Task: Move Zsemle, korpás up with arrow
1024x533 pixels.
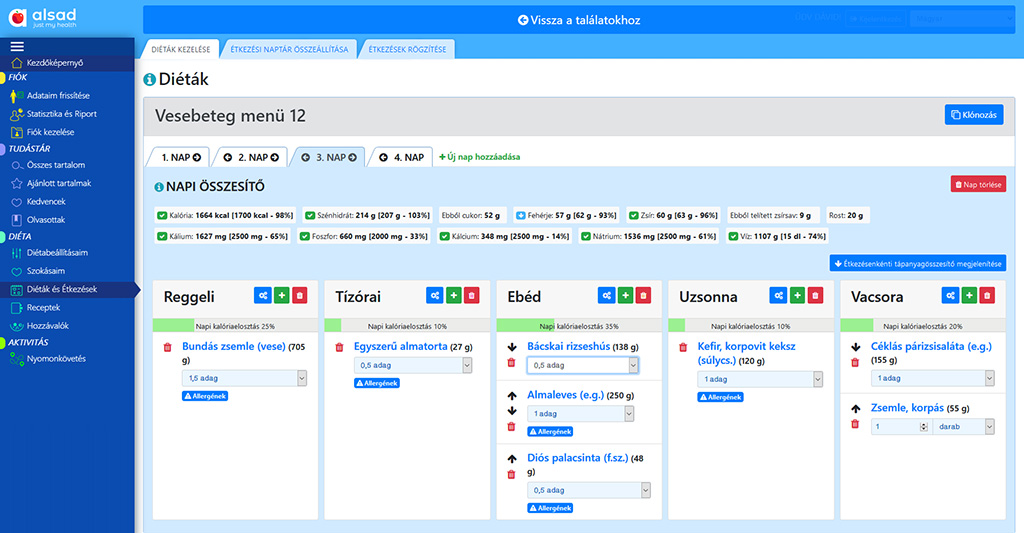Action: [x=856, y=409]
